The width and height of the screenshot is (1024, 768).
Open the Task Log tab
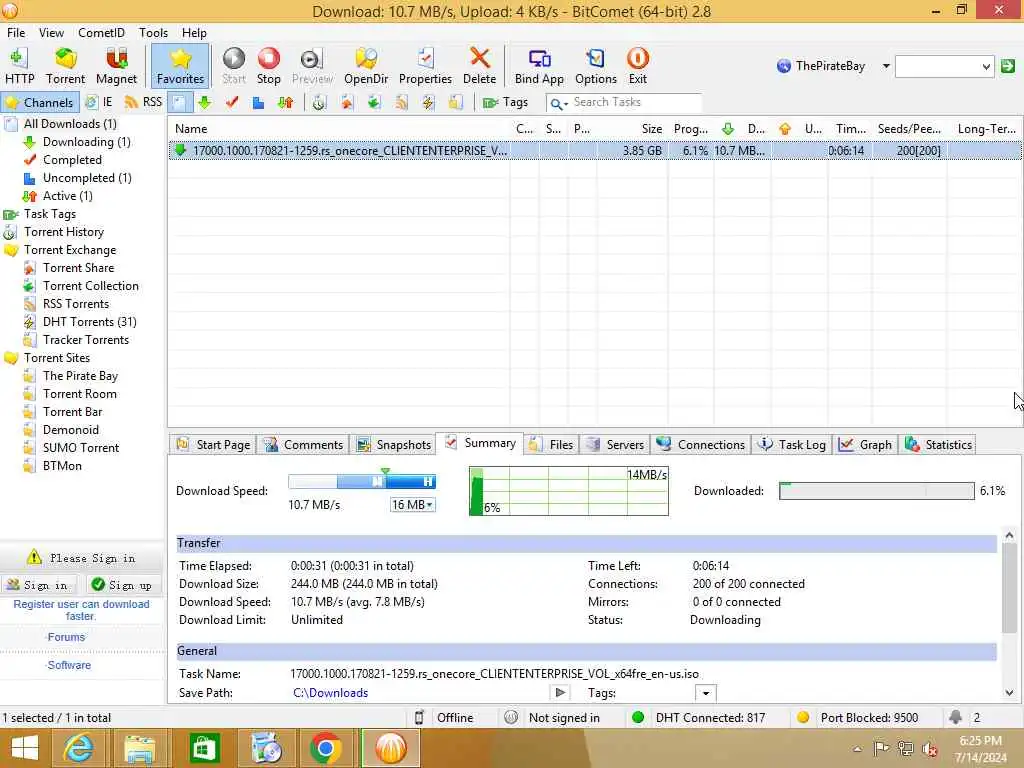tap(792, 445)
